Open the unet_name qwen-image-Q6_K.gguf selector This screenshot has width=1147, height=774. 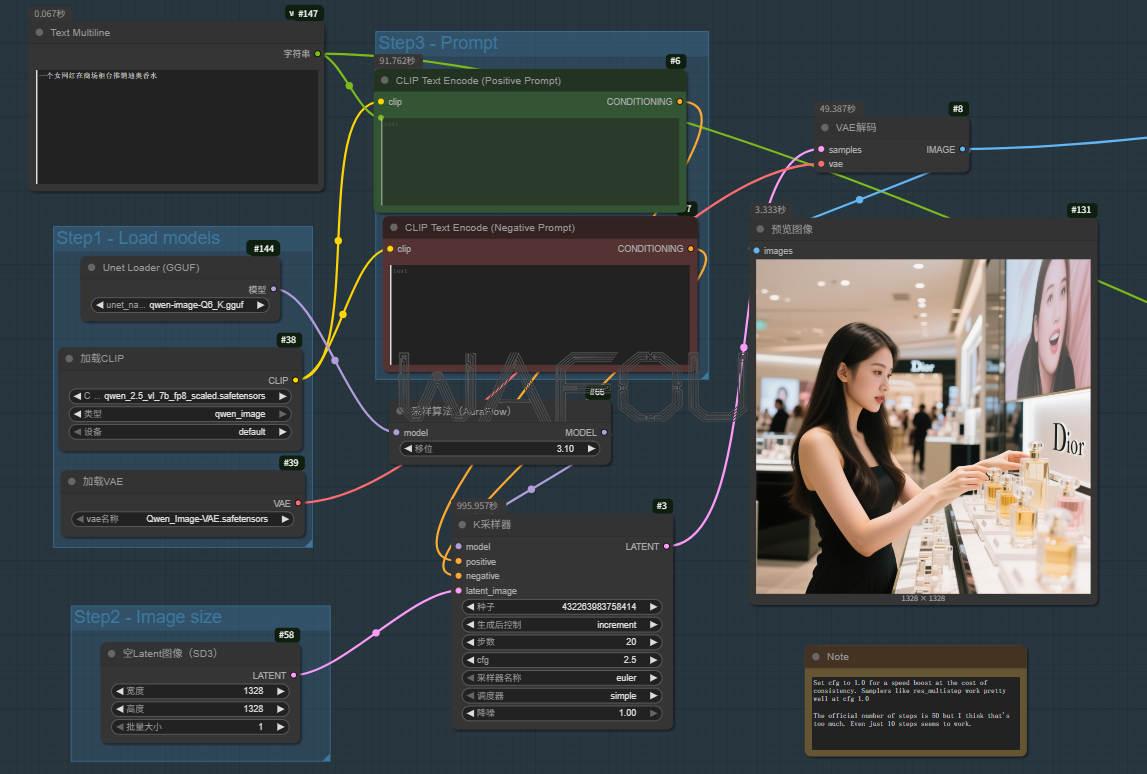coord(179,305)
